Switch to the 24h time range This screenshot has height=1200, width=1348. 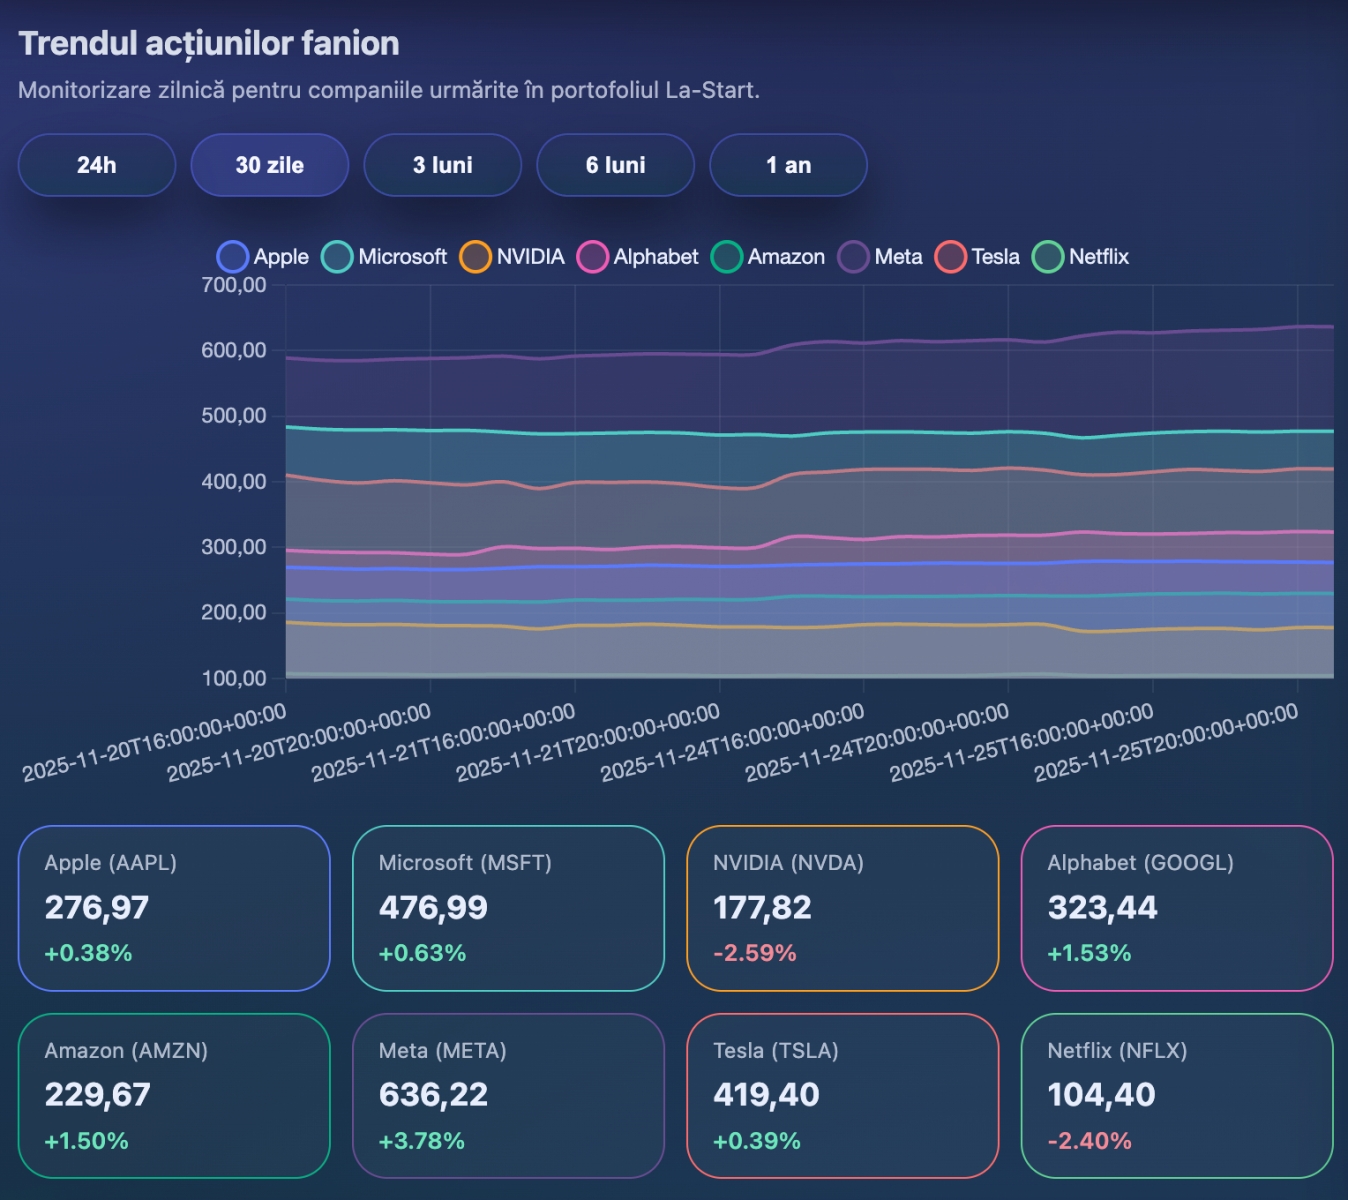97,165
